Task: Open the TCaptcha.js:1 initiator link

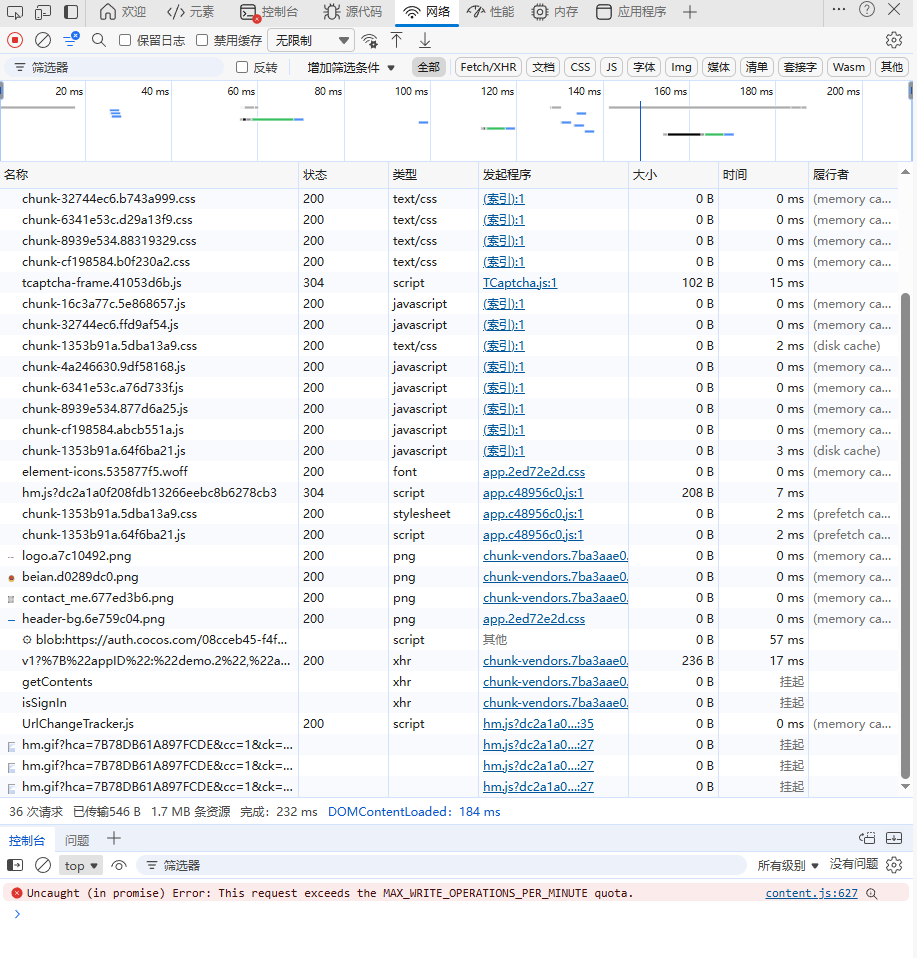Action: click(520, 283)
